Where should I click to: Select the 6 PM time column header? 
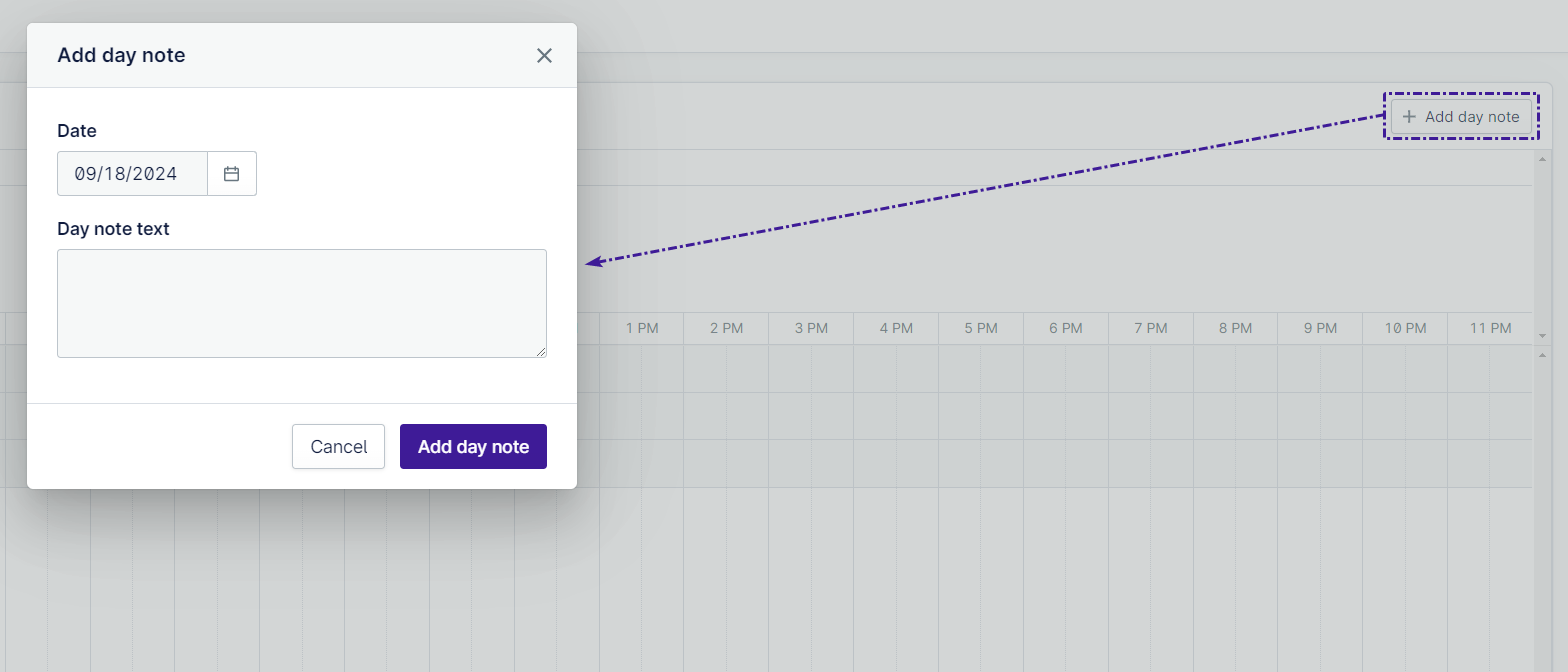click(1067, 328)
